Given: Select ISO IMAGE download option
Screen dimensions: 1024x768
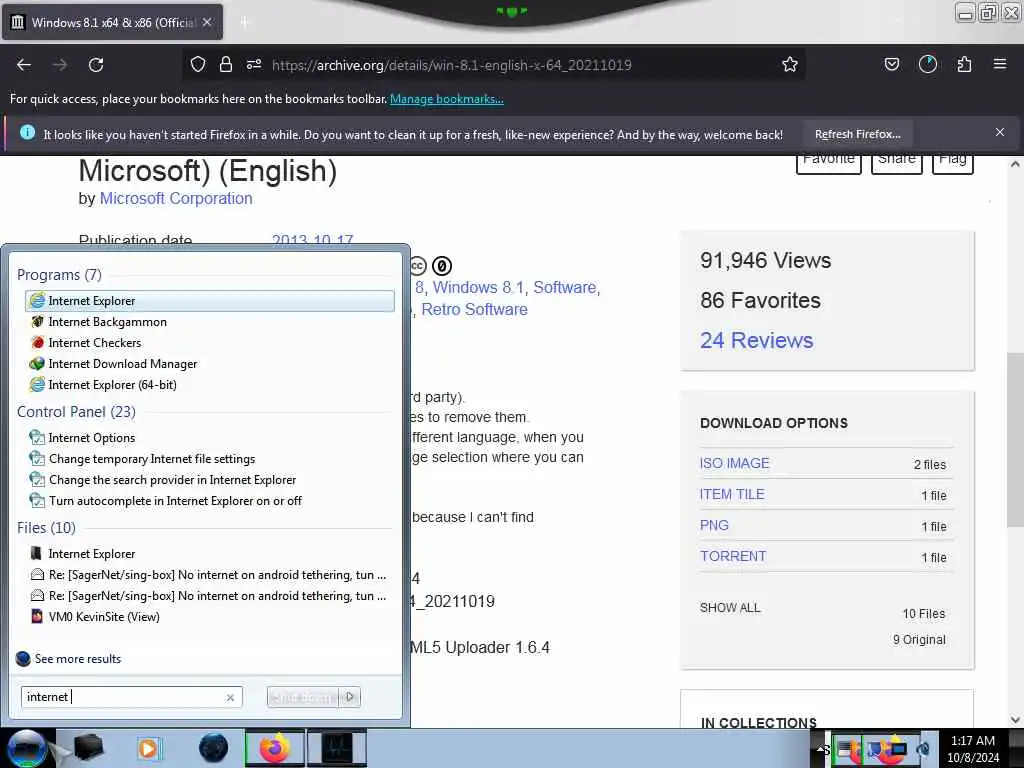Looking at the screenshot, I should (735, 463).
